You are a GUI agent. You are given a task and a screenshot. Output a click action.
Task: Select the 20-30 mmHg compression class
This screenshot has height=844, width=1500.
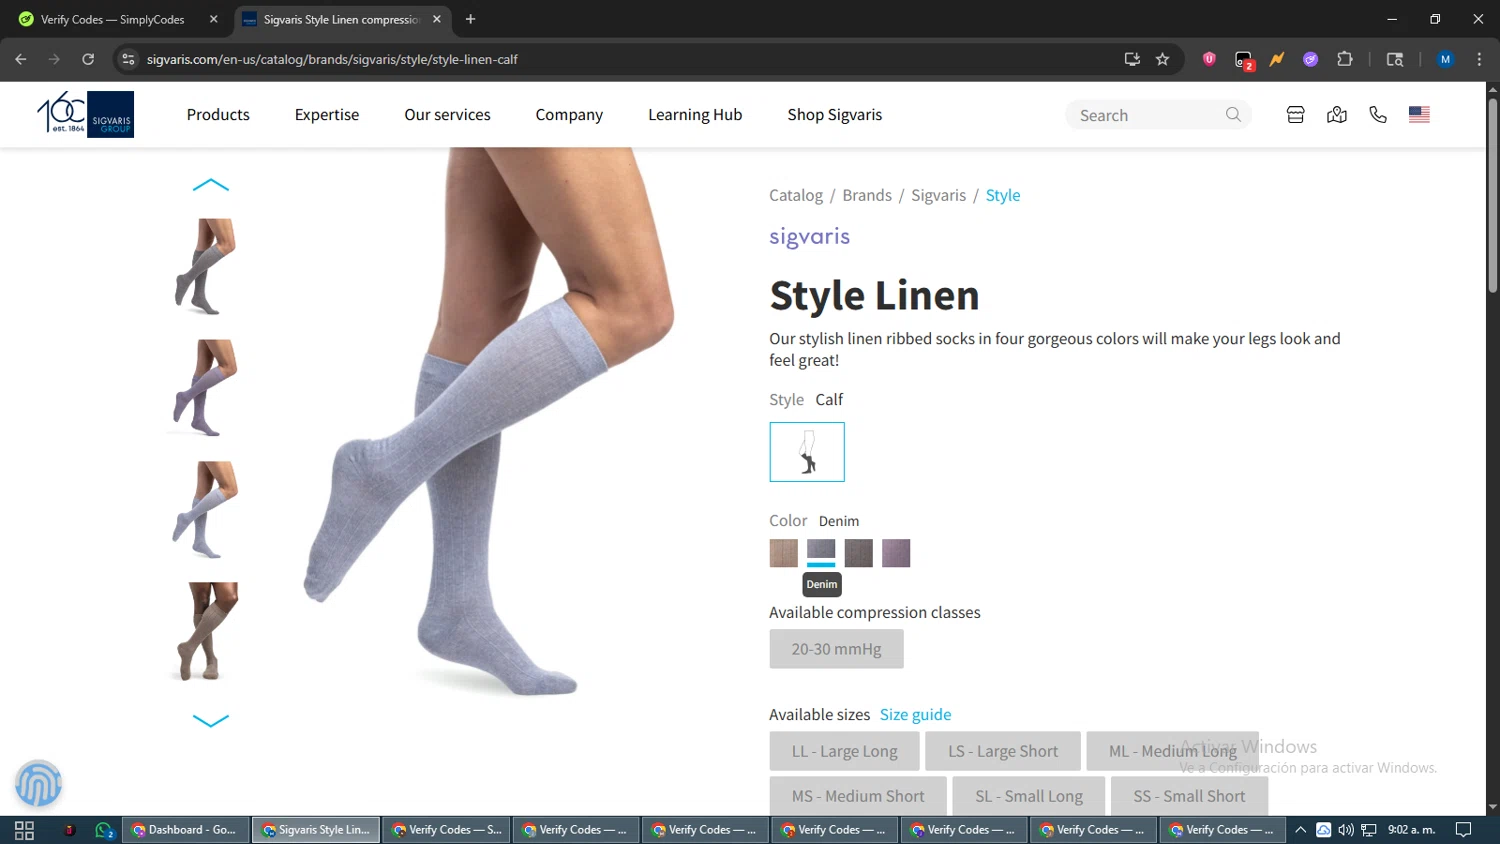(836, 649)
